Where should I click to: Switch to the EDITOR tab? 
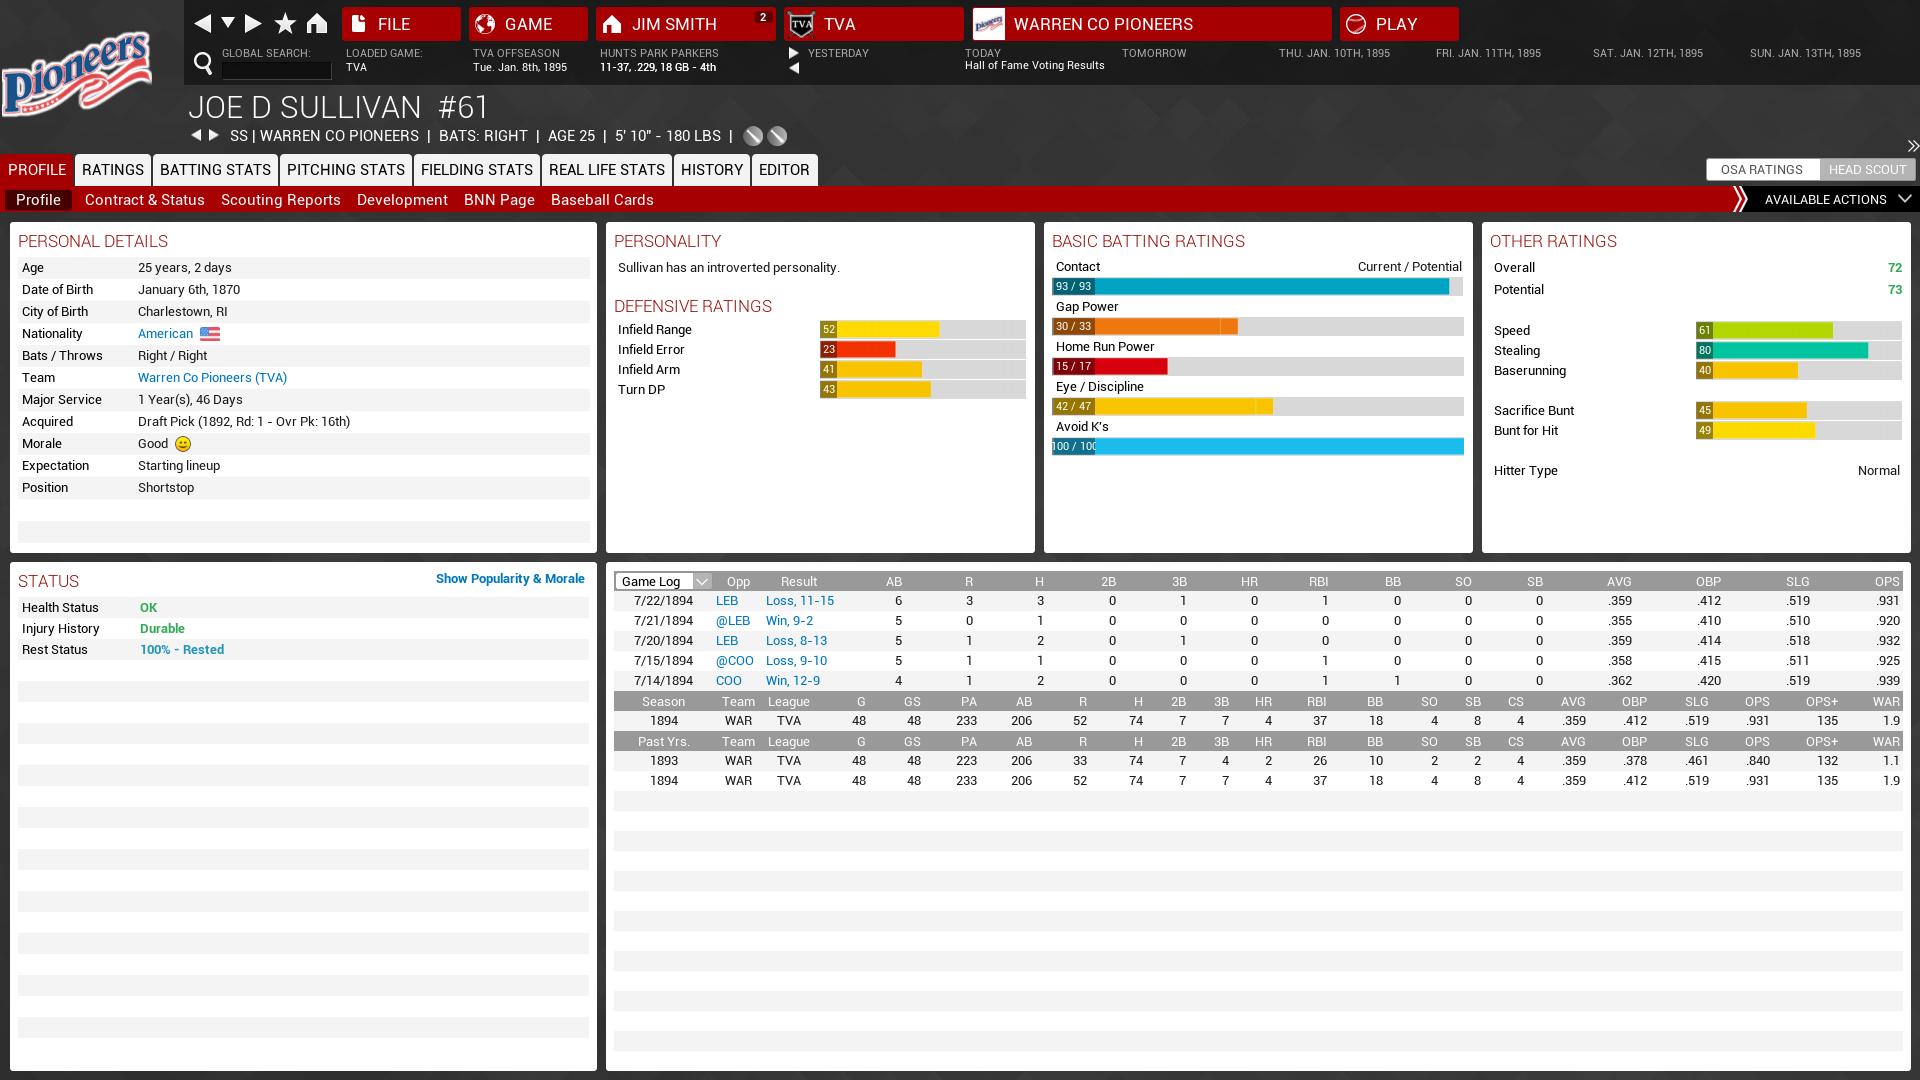point(784,170)
